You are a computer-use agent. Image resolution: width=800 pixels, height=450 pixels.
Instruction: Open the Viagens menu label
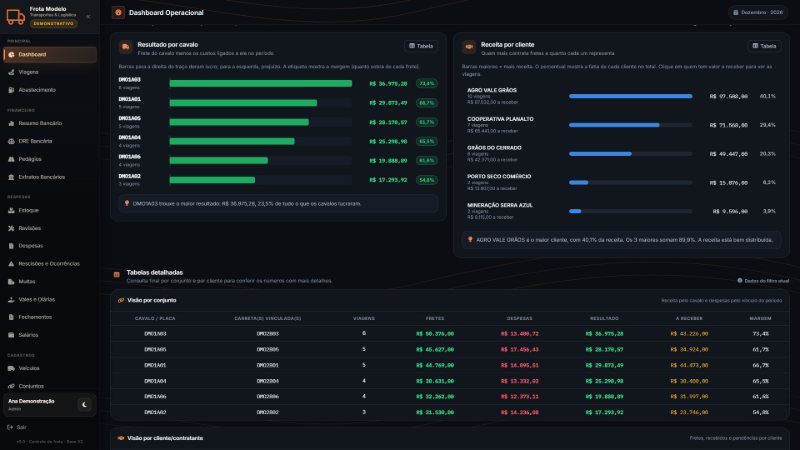coord(29,72)
